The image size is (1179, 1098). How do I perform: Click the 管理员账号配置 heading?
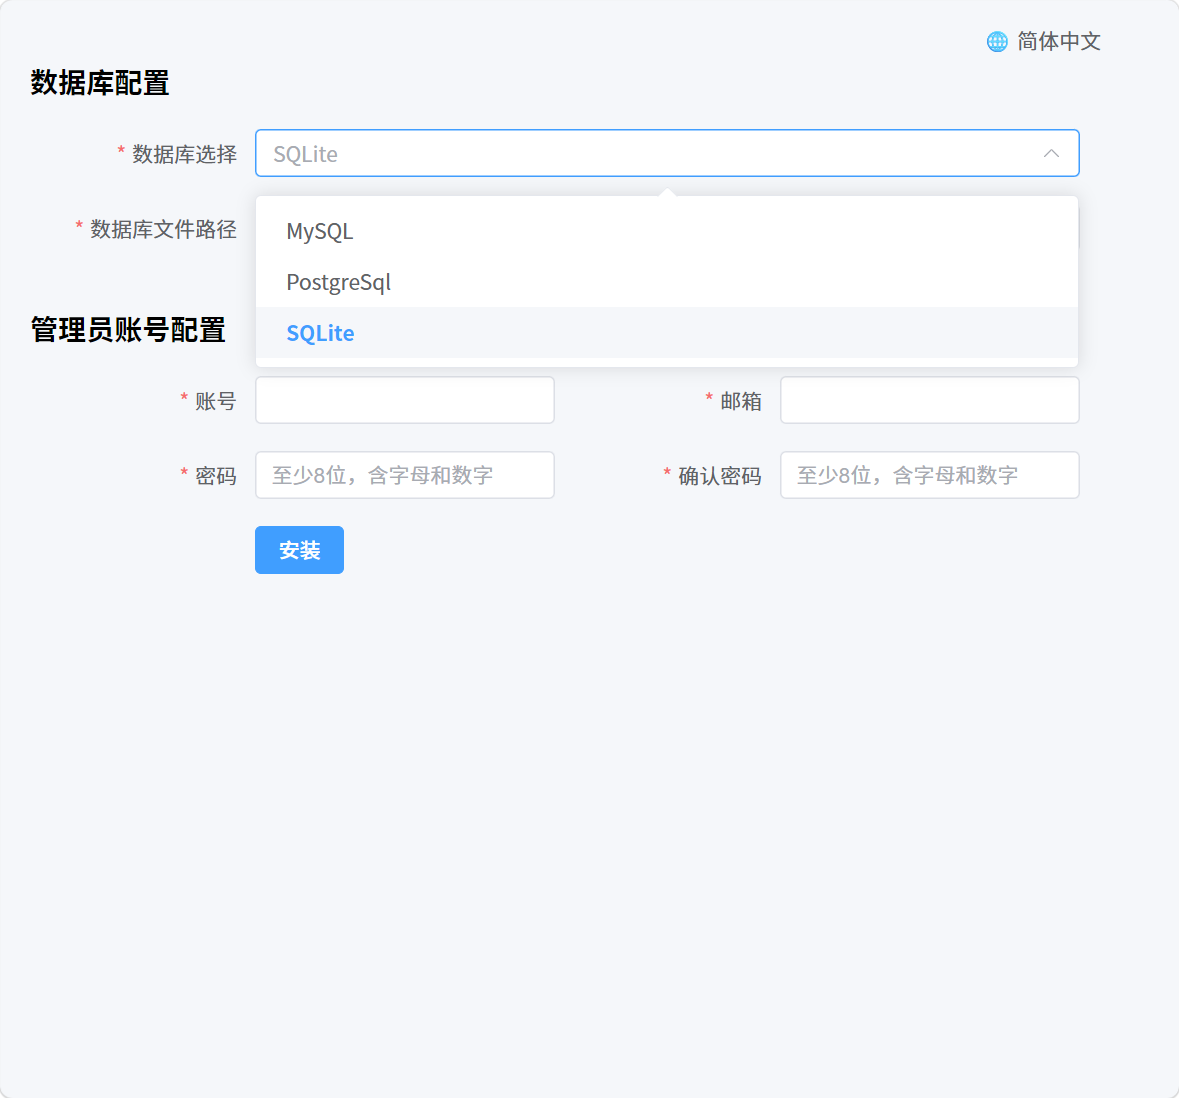[128, 330]
